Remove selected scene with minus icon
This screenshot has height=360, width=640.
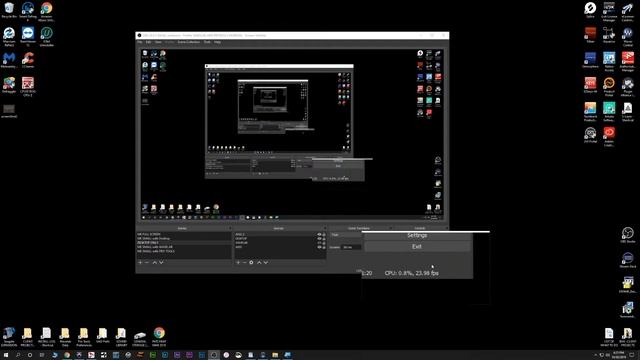(x=147, y=262)
